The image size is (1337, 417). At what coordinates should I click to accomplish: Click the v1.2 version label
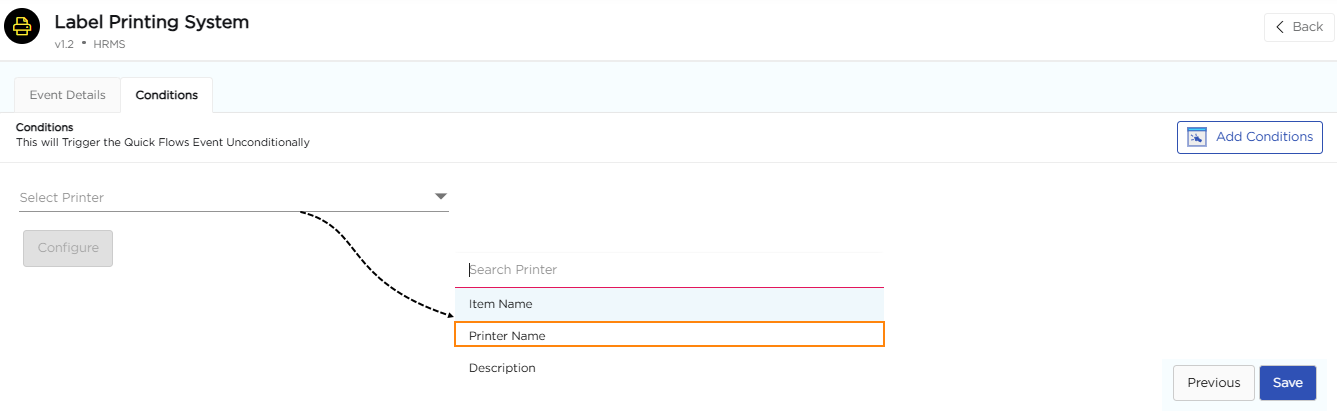[x=64, y=44]
